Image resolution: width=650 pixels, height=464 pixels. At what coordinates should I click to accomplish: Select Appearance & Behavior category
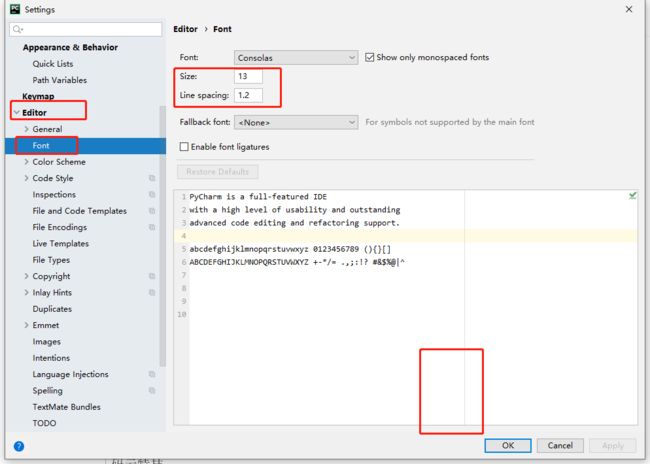(70, 47)
